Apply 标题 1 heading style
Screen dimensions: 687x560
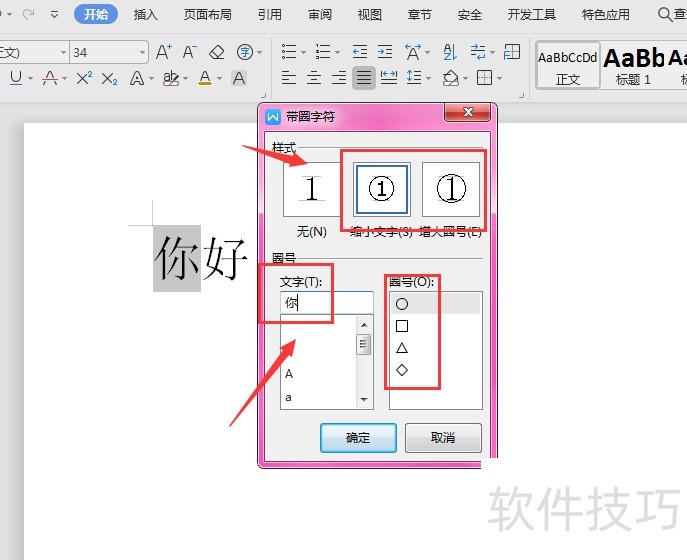coord(633,66)
